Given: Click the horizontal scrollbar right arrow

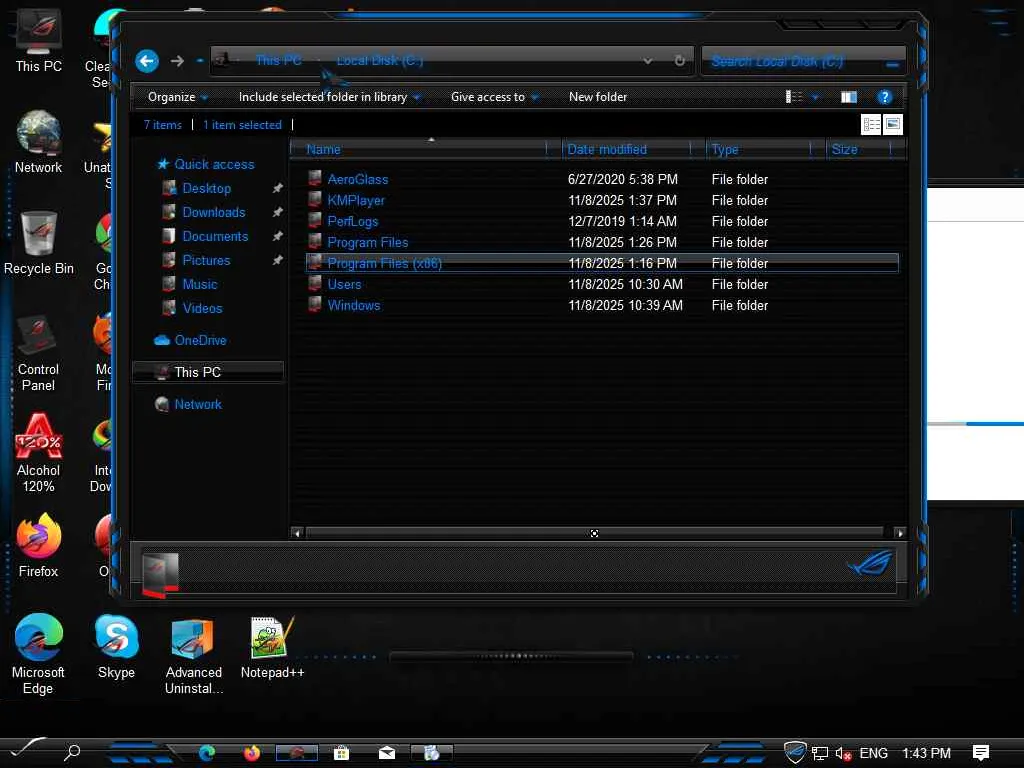Looking at the screenshot, I should point(900,533).
